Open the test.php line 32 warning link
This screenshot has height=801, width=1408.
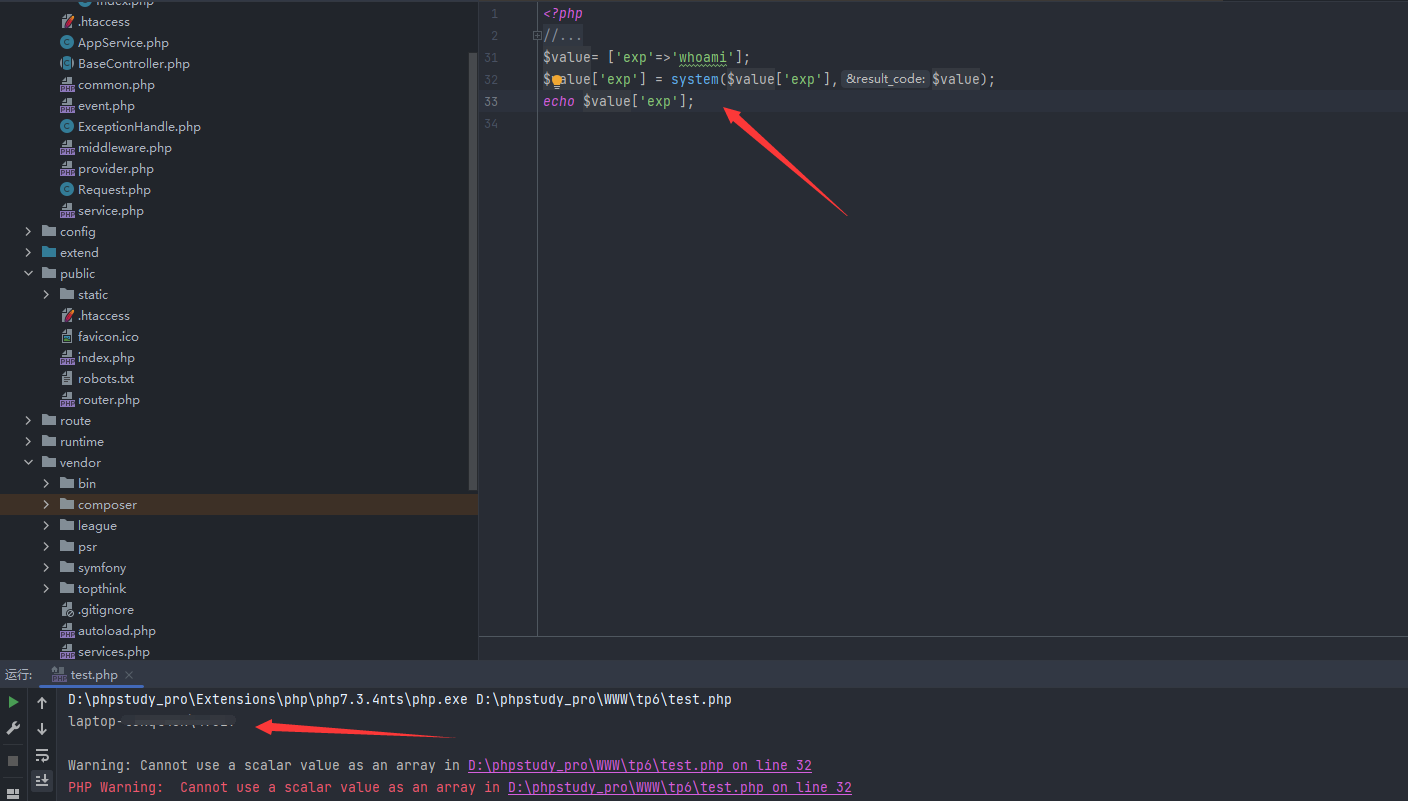pos(639,765)
